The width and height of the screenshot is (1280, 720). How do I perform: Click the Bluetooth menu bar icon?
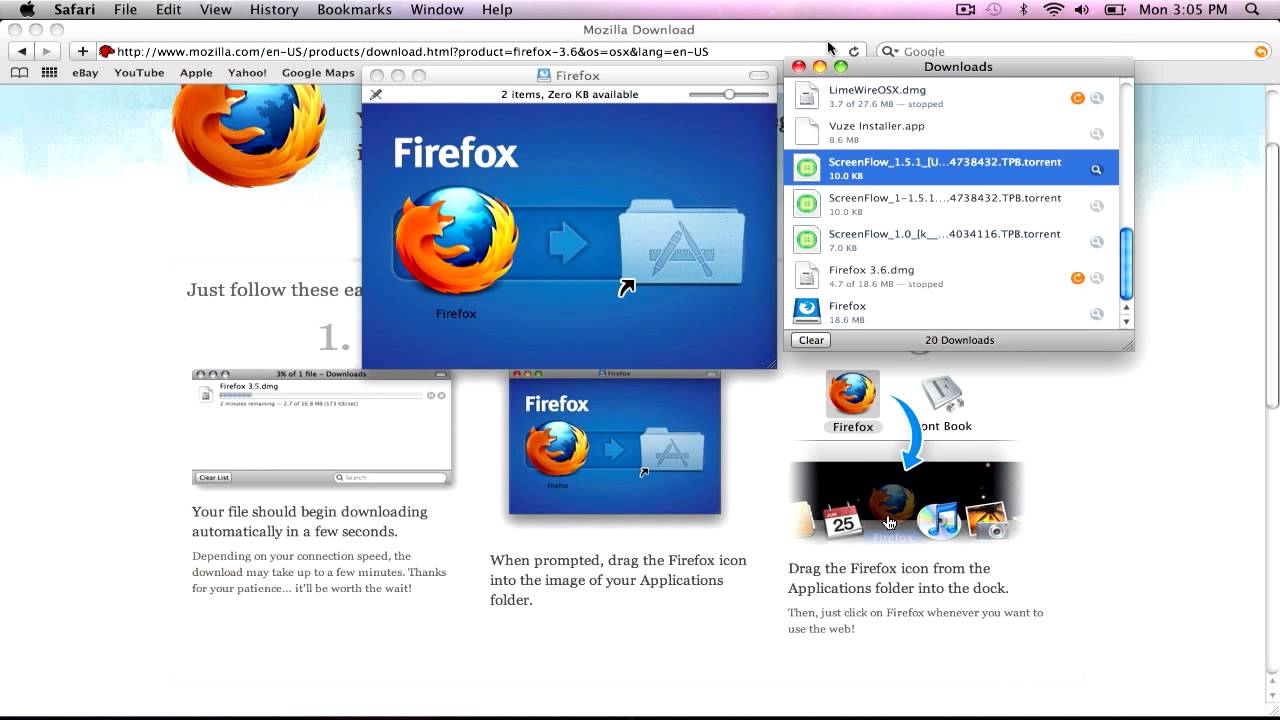1022,9
